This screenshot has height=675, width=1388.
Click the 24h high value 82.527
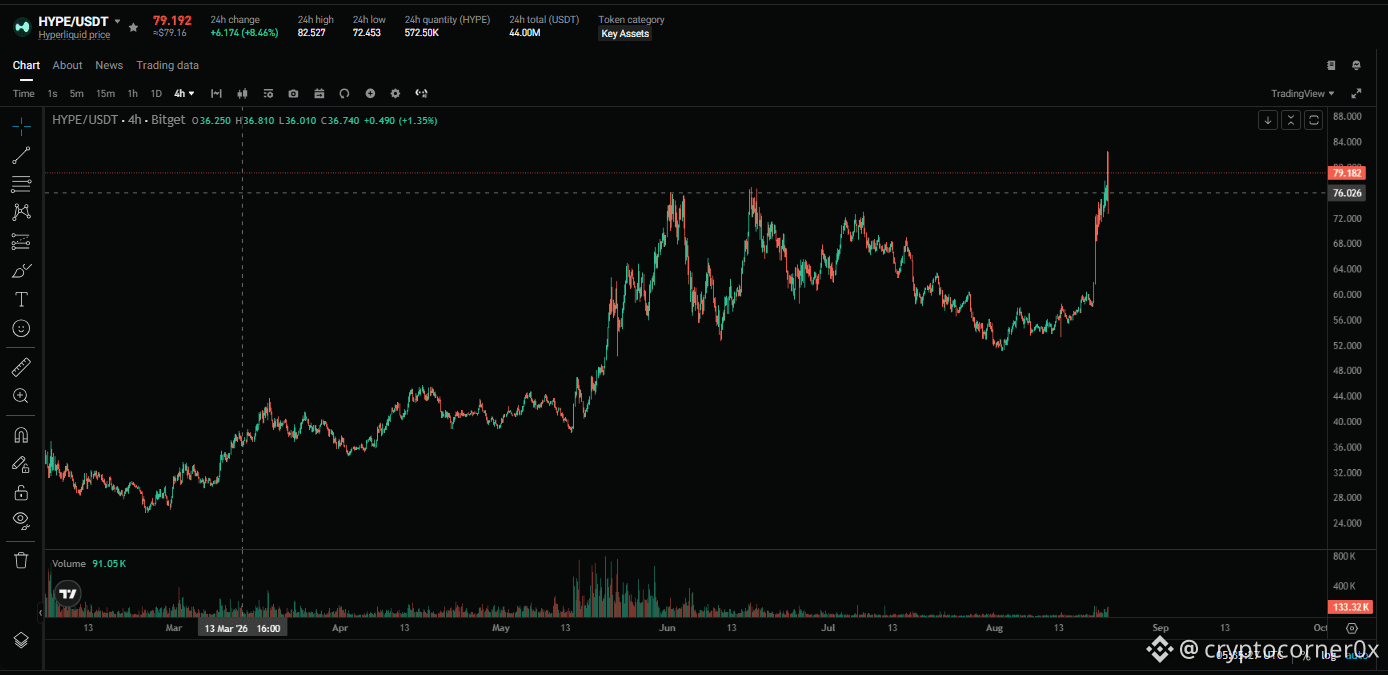coord(311,33)
